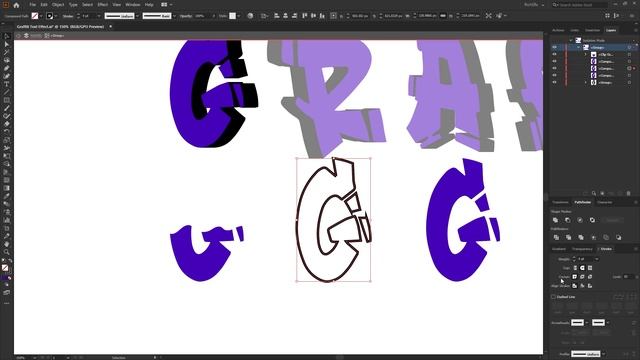Click Unite in Pathfinder shape modes
640x360 pixels.
[x=556, y=220]
